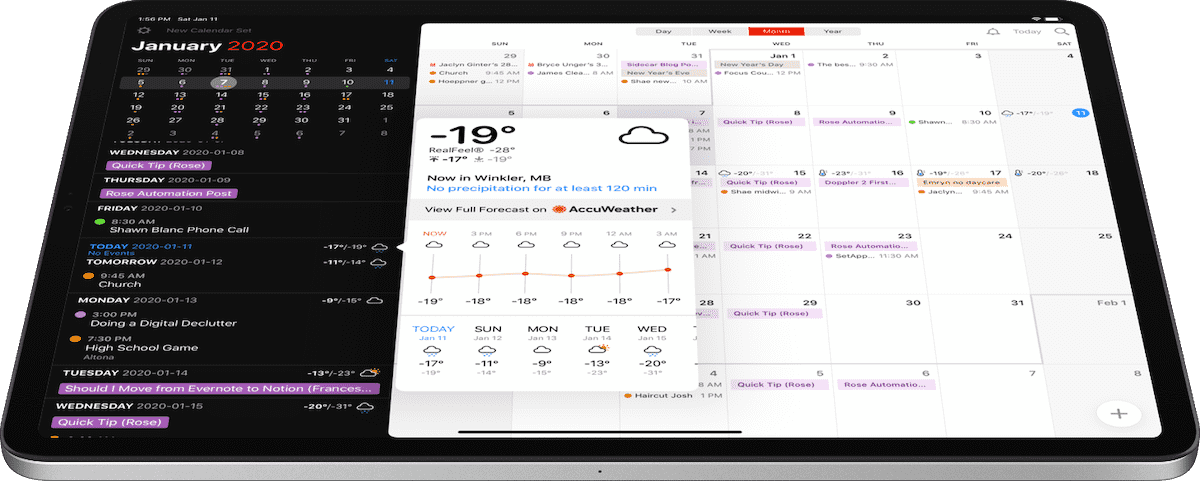Jump to Today in the toolbar
1200x481 pixels.
[1027, 32]
